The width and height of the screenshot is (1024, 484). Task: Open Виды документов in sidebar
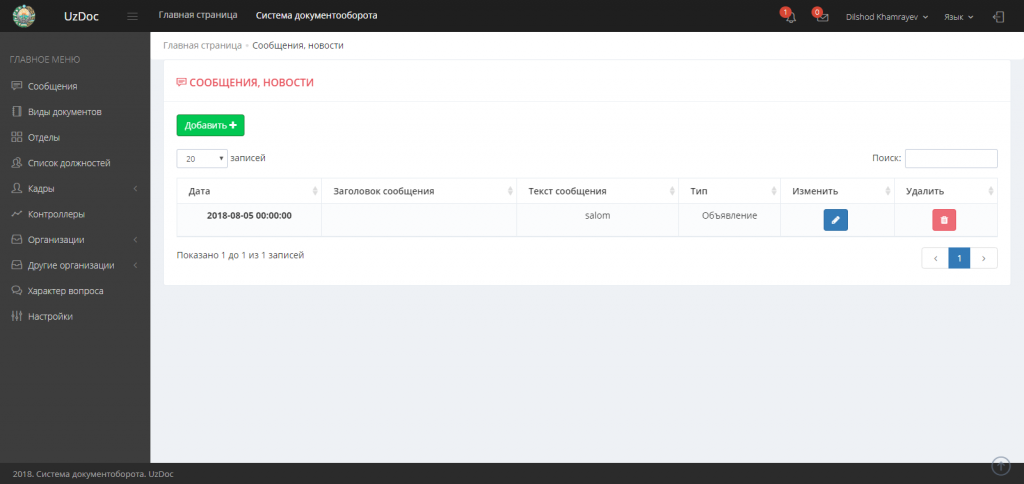coord(64,112)
